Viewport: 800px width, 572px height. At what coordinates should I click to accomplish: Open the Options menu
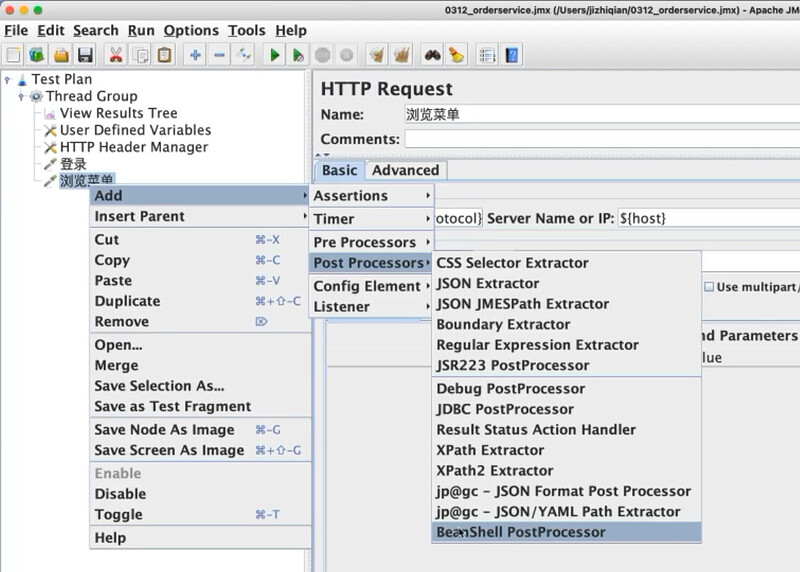point(191,31)
